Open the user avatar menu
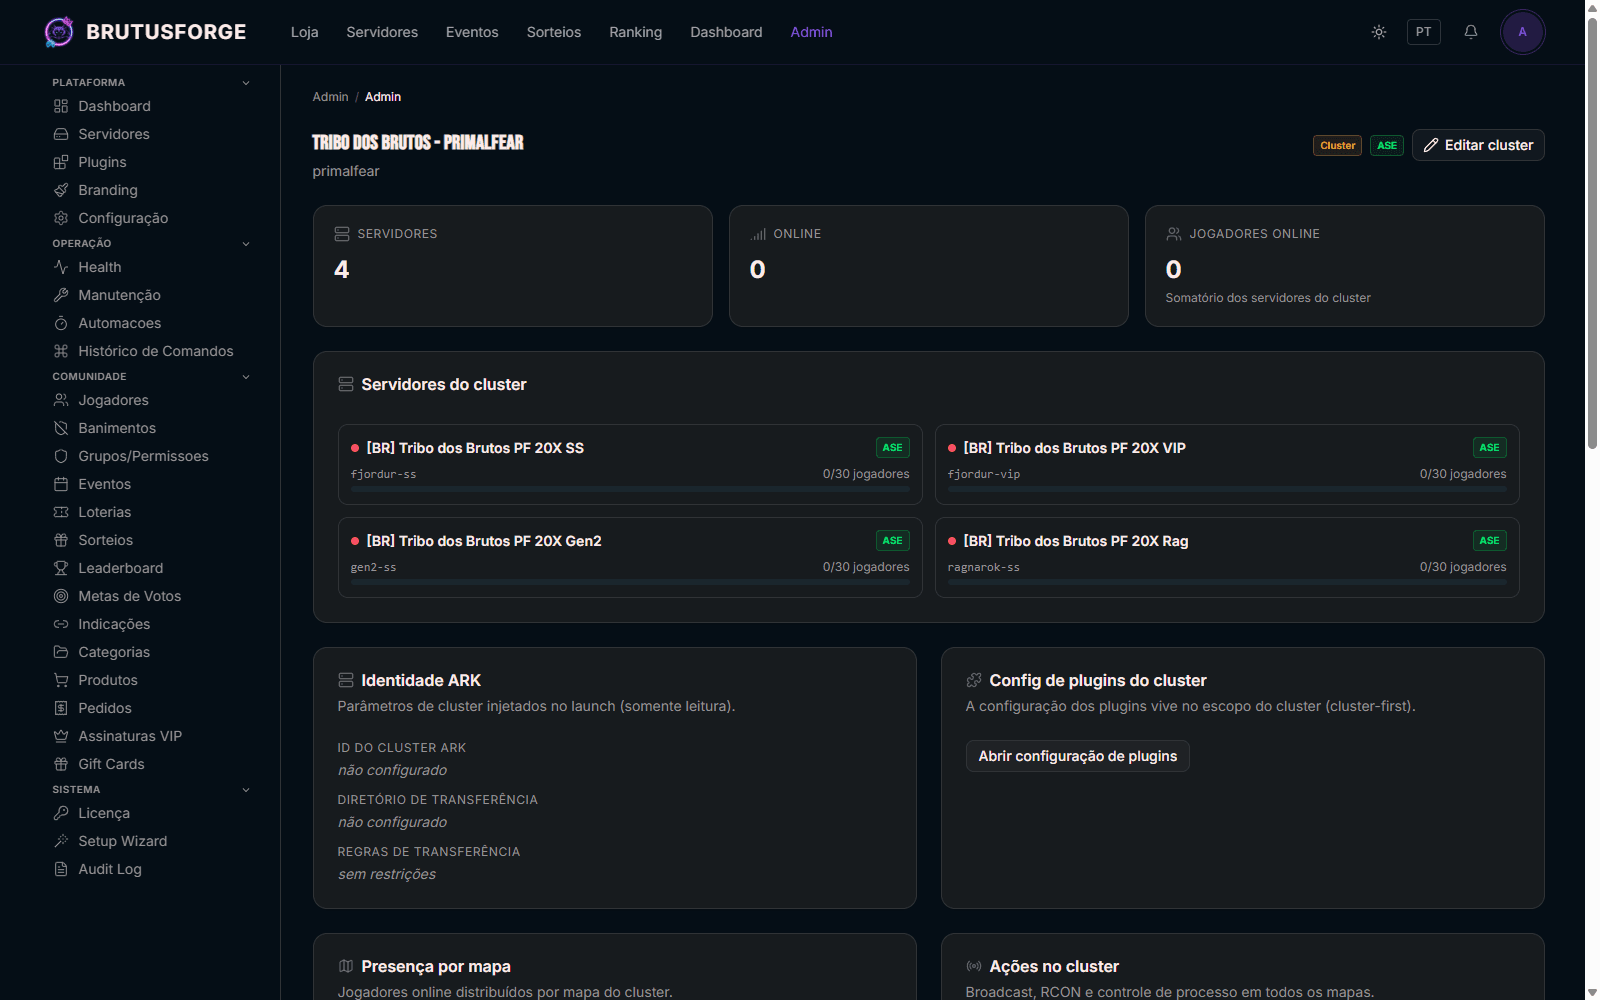 click(x=1522, y=32)
